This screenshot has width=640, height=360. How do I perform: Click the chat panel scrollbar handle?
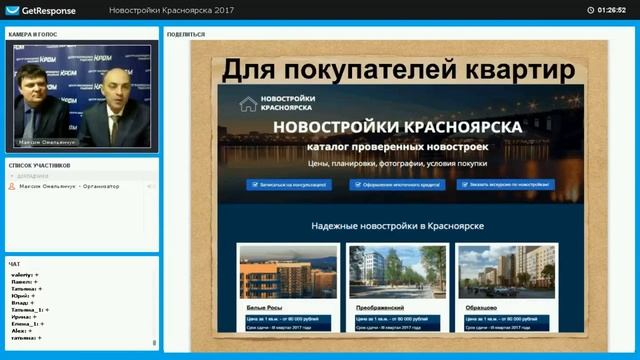click(154, 343)
